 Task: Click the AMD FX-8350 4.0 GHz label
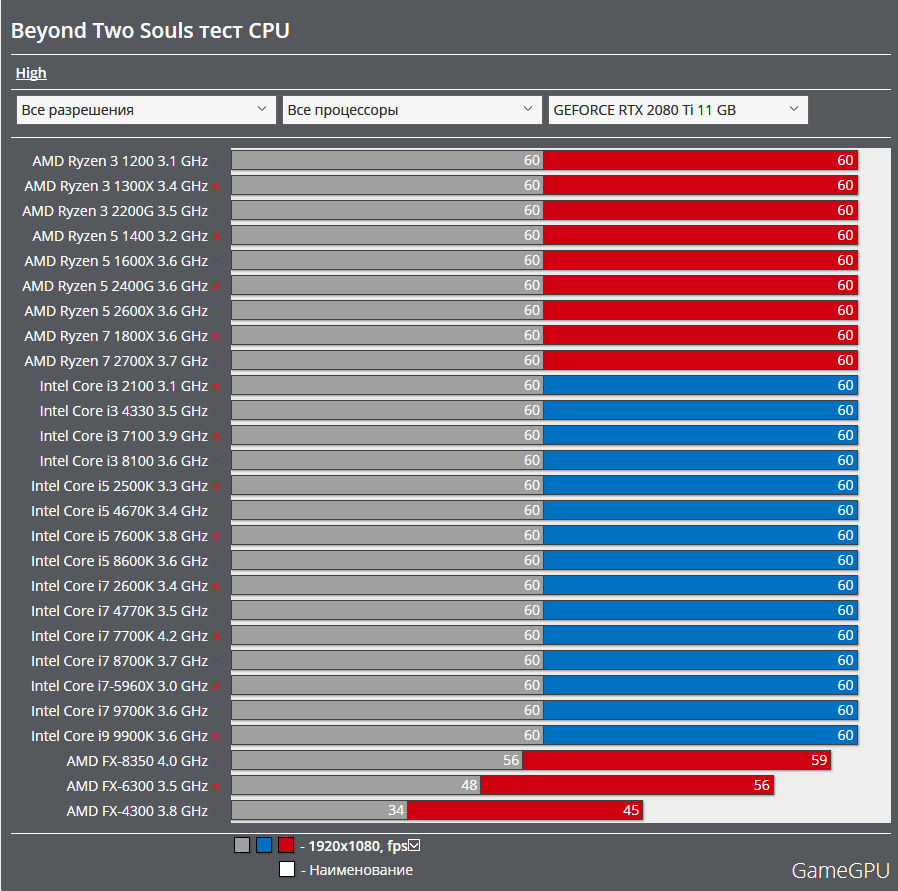pos(137,761)
